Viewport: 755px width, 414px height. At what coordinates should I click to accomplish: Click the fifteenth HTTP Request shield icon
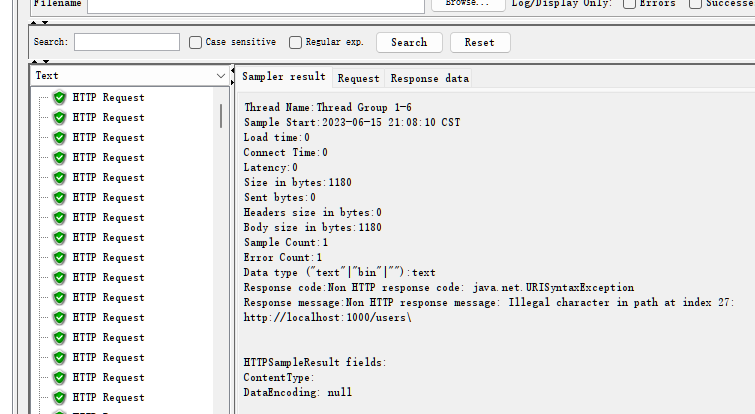point(59,378)
